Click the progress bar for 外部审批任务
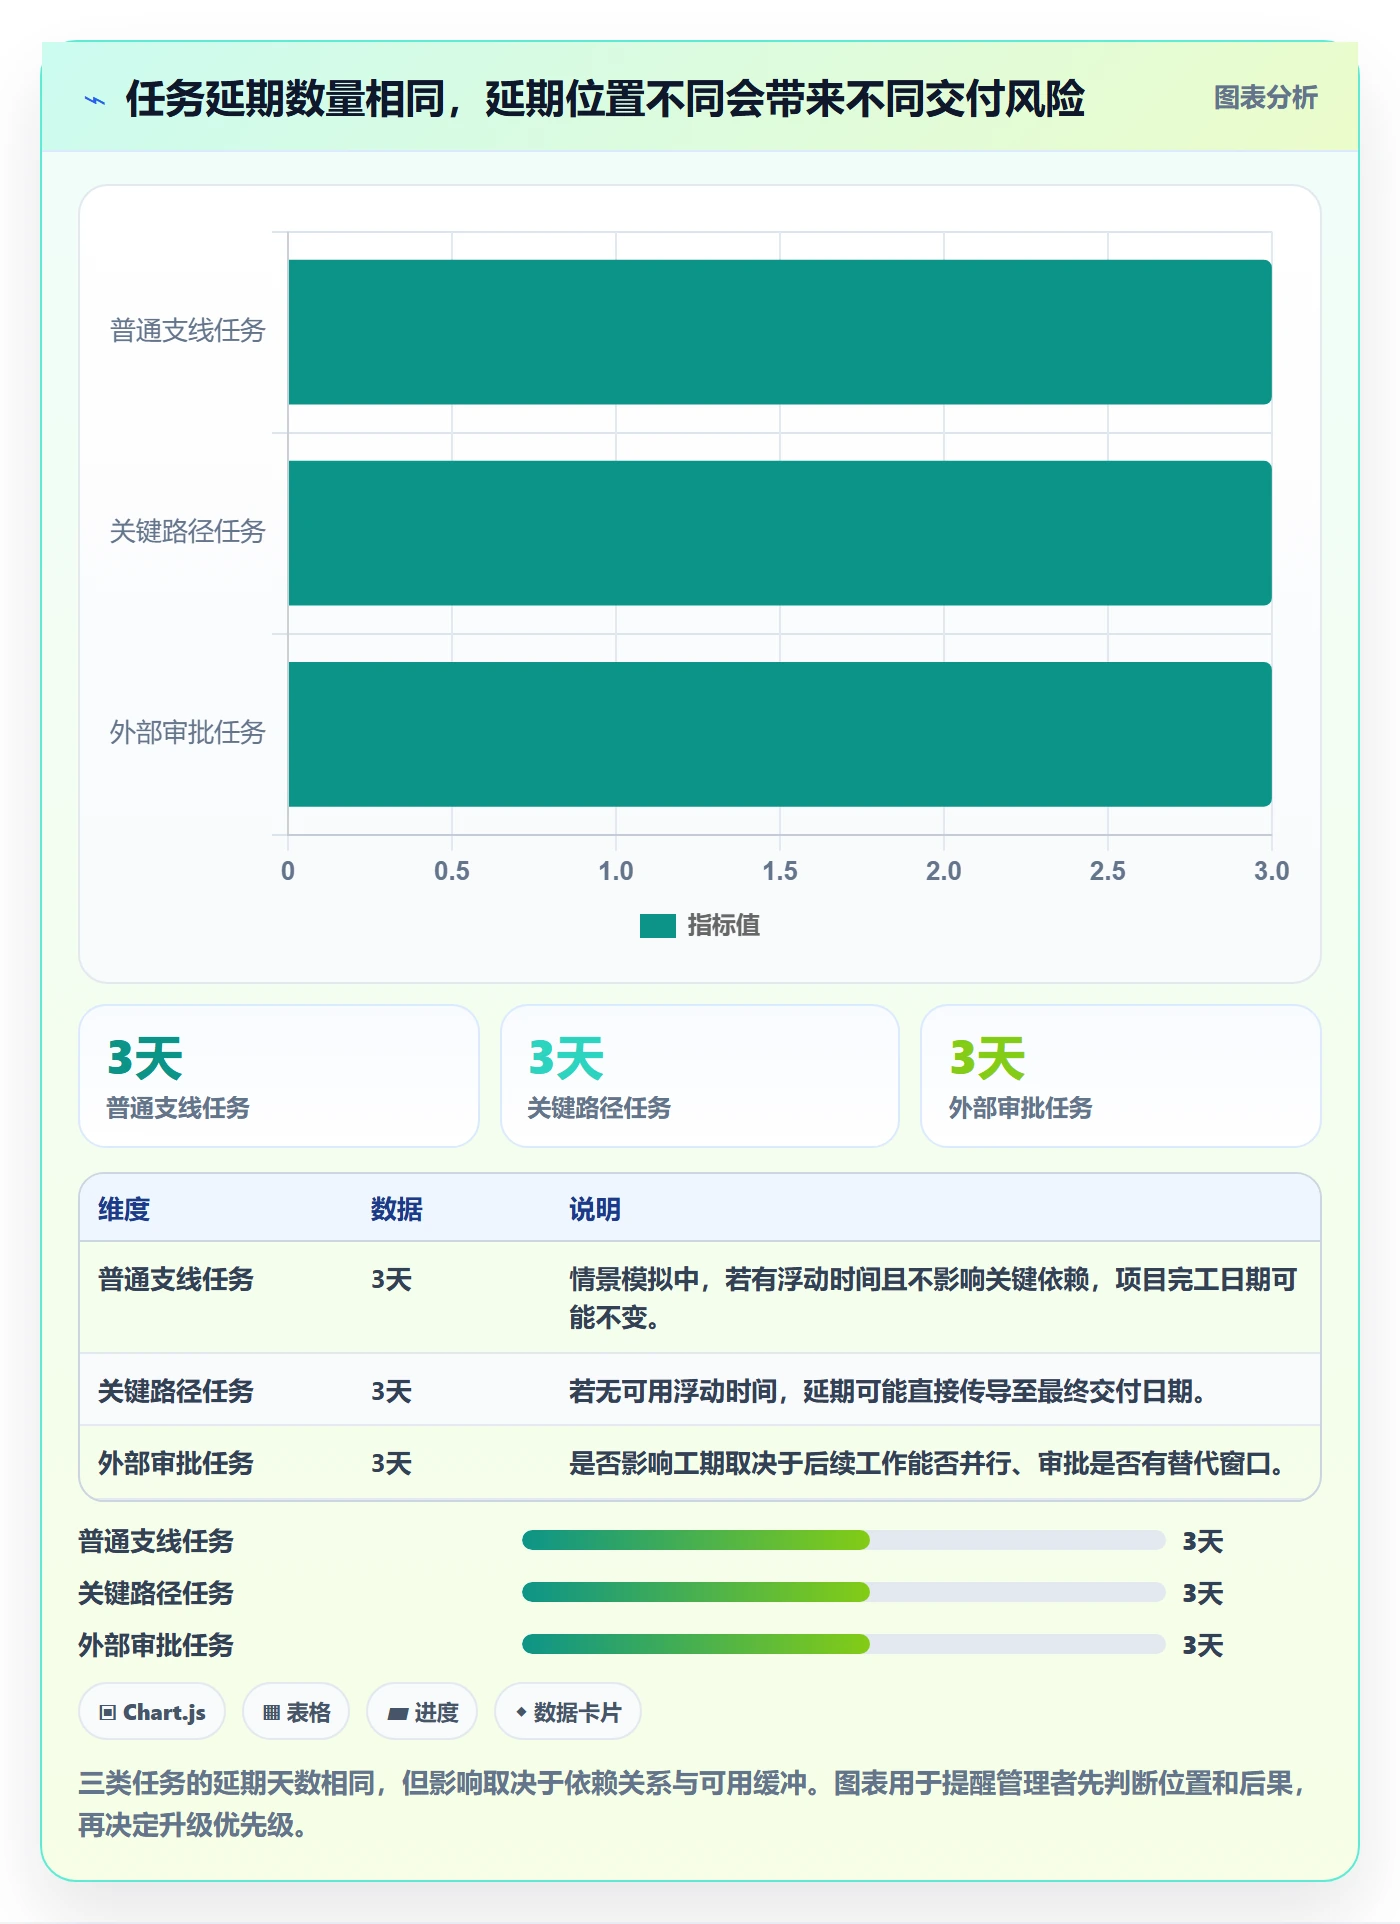The image size is (1400, 1924). point(843,1644)
